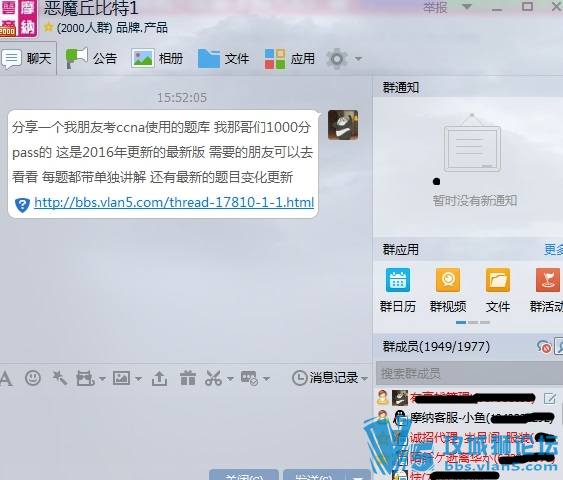Screen dimensions: 563x480
Task: Click the upload file icon
Action: click(159, 378)
